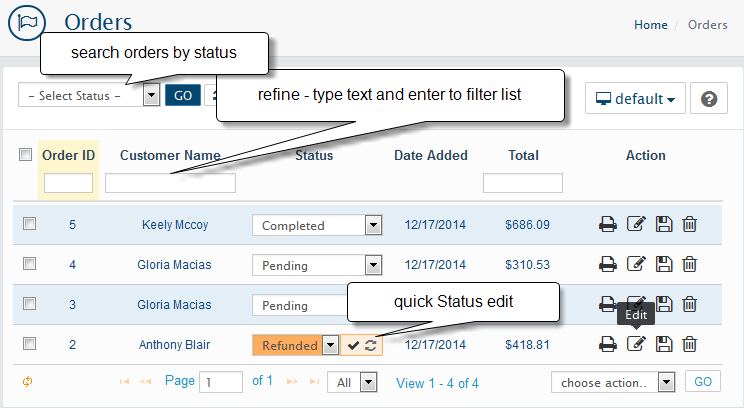Change Keely Mccoy's Completed status dropdown
The height and width of the screenshot is (408, 744).
click(317, 225)
